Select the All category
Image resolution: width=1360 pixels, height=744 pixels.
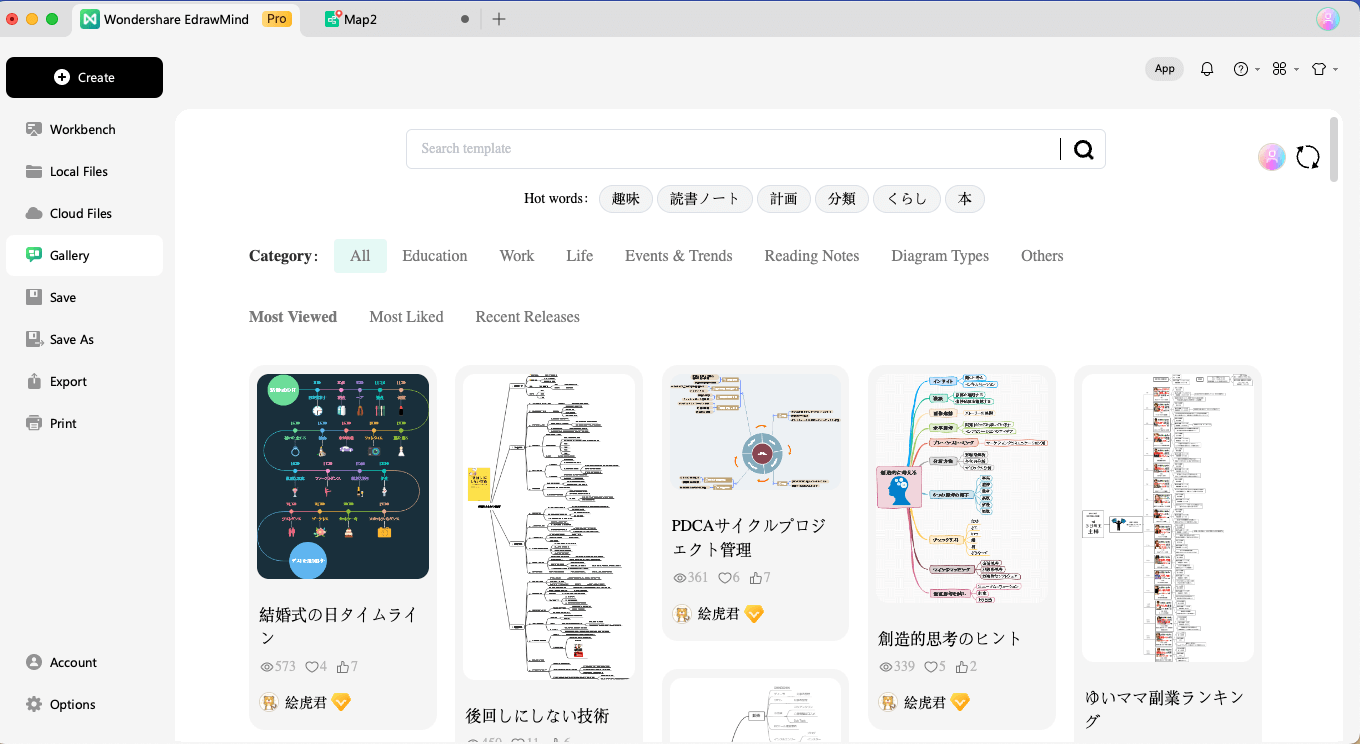[360, 256]
